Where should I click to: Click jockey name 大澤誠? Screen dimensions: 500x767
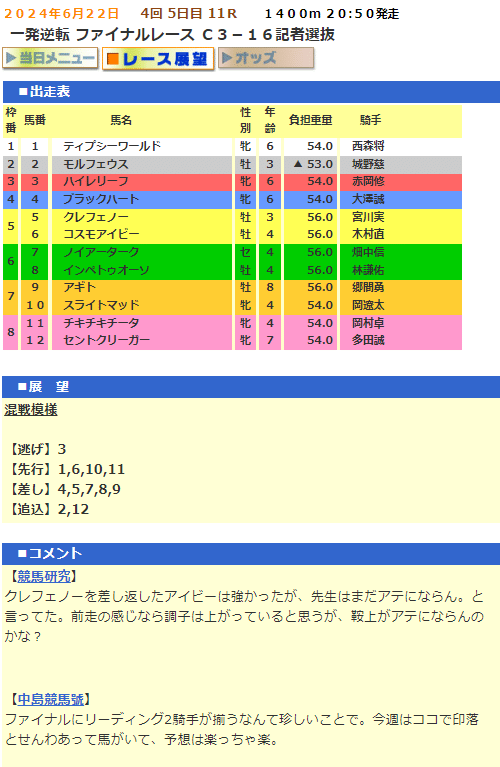click(368, 199)
